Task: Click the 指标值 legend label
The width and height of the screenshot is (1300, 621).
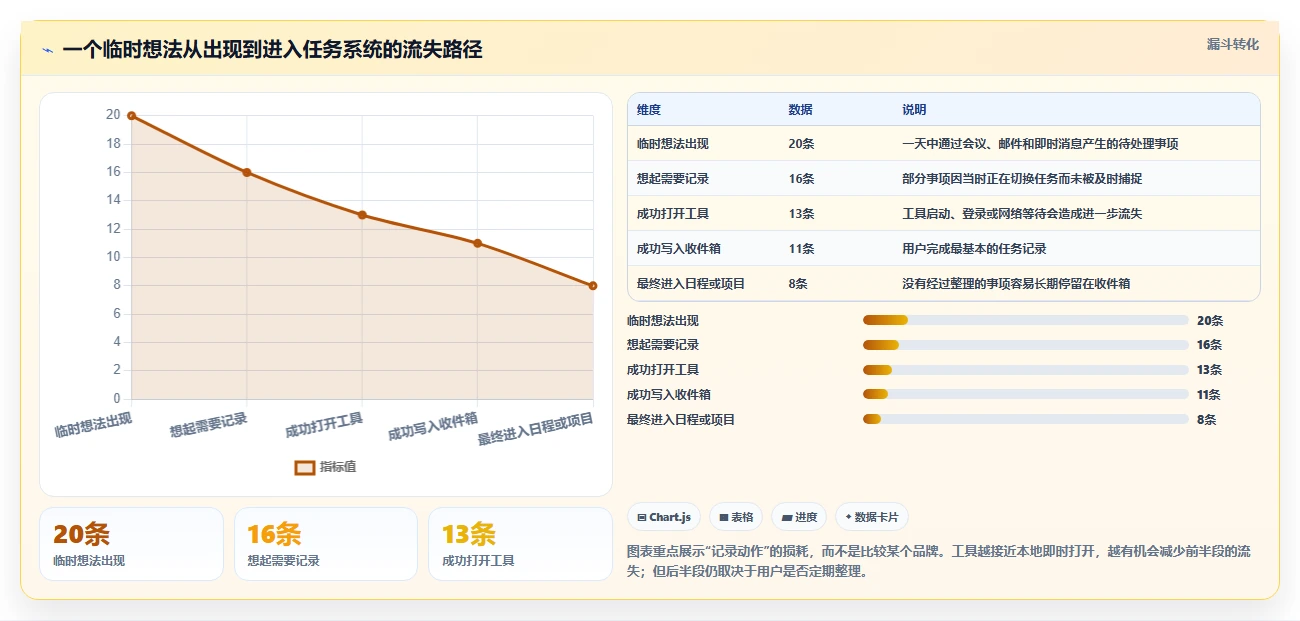Action: tap(338, 467)
